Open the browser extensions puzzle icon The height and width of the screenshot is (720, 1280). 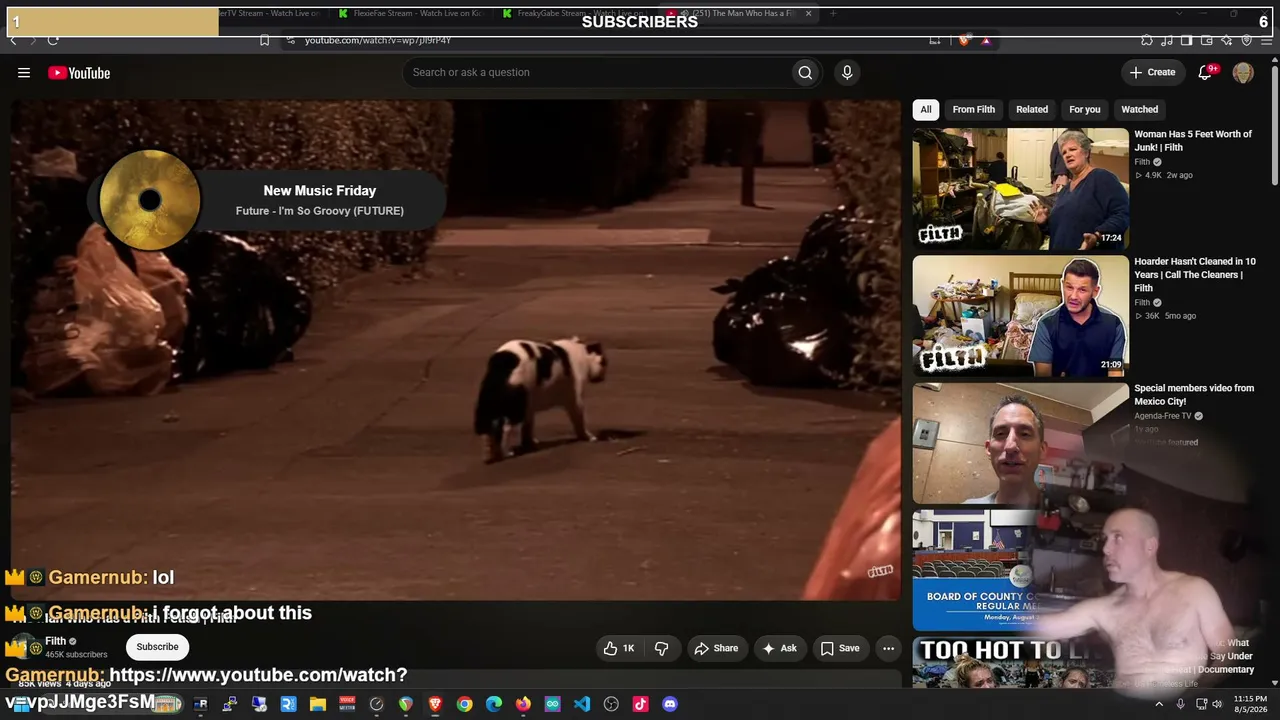(1147, 40)
